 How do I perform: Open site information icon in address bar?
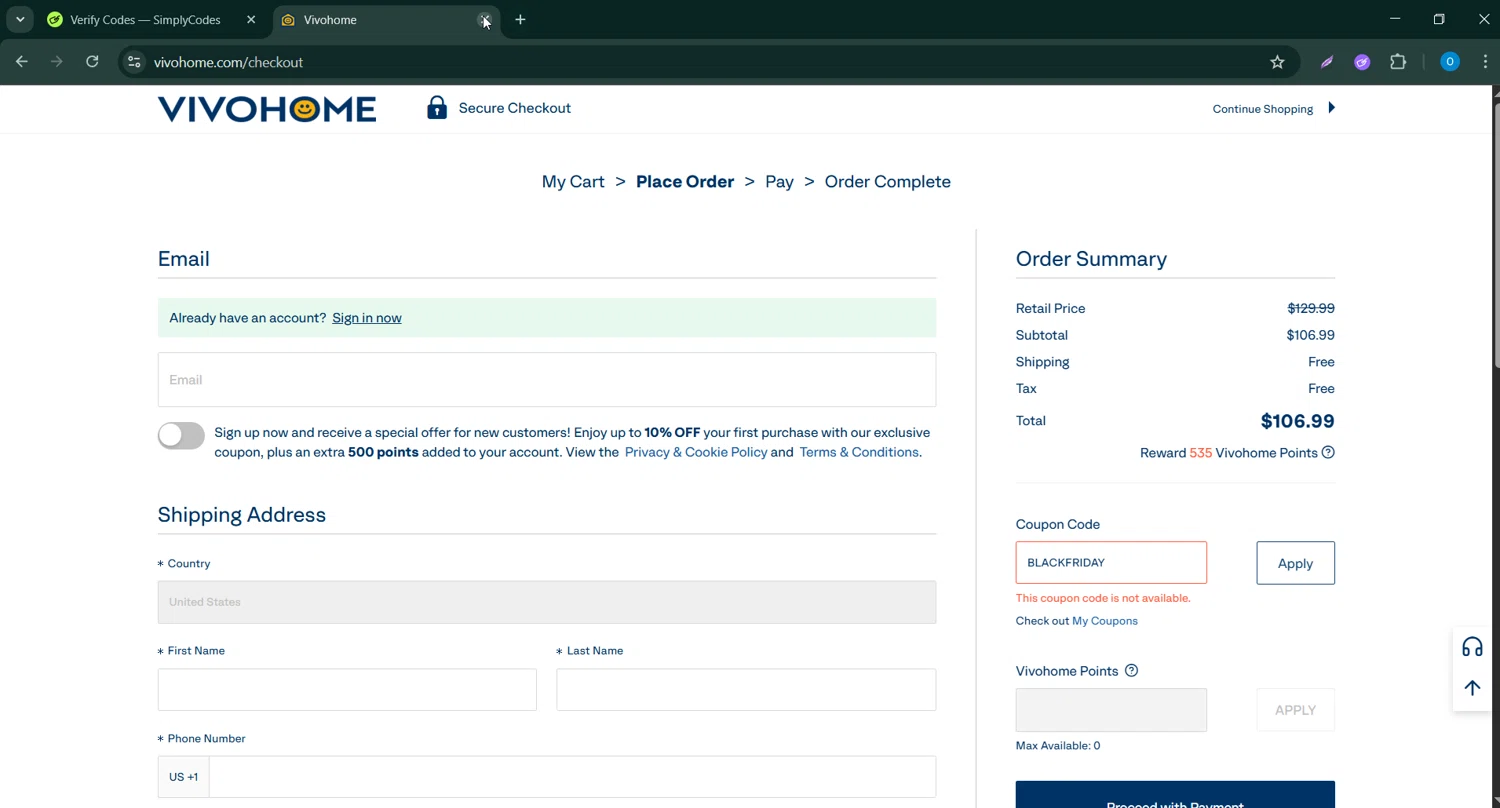pos(134,62)
